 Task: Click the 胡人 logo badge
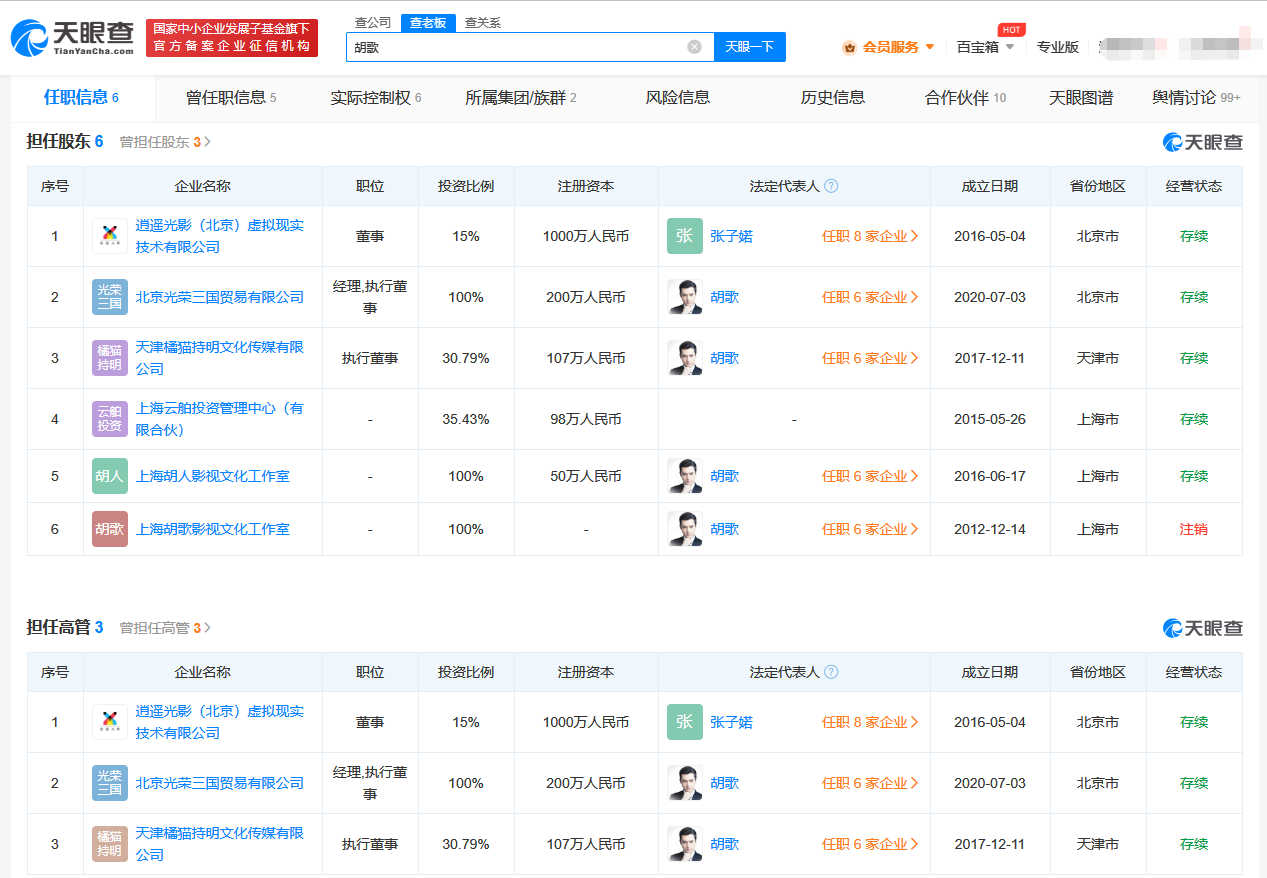click(110, 476)
